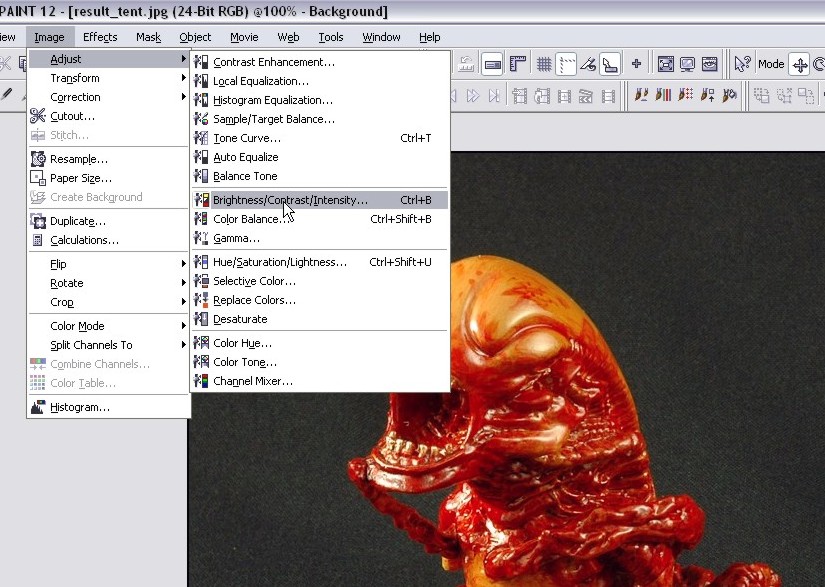Expand the Transform submenu
Viewport: 825px width, 587px height.
[108, 78]
